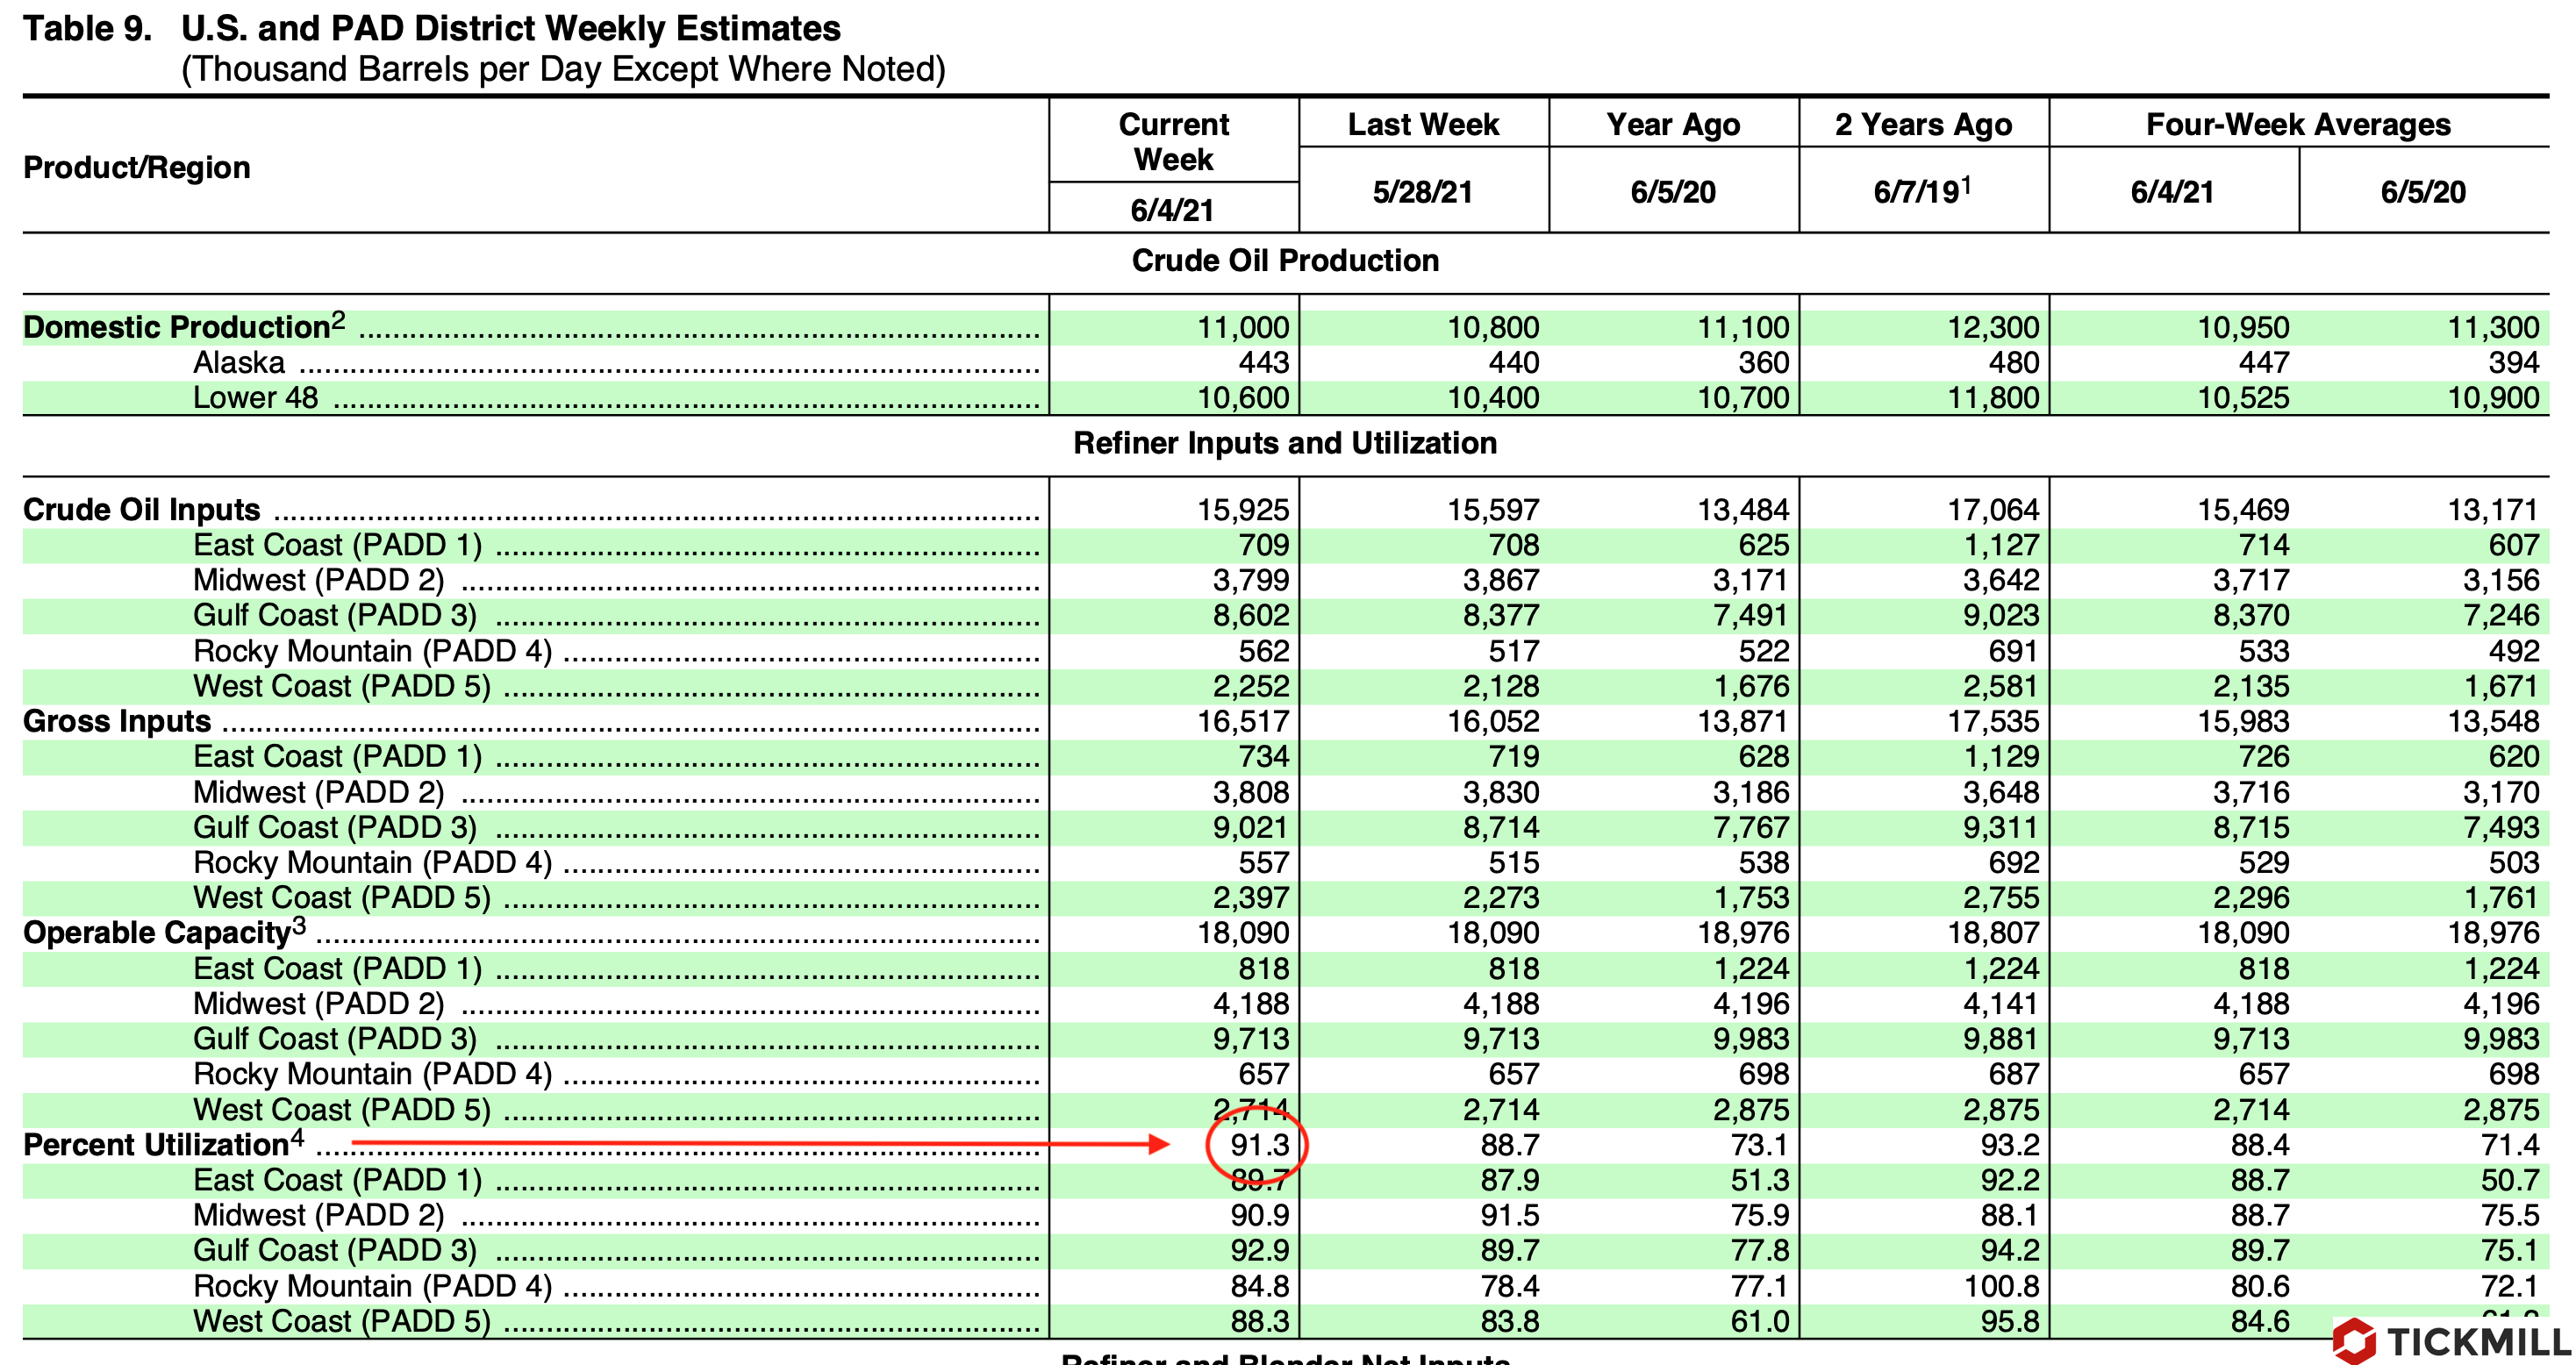Click Crude Oil Production section heading
Image resolution: width=2576 pixels, height=1365 pixels.
(x=1285, y=260)
